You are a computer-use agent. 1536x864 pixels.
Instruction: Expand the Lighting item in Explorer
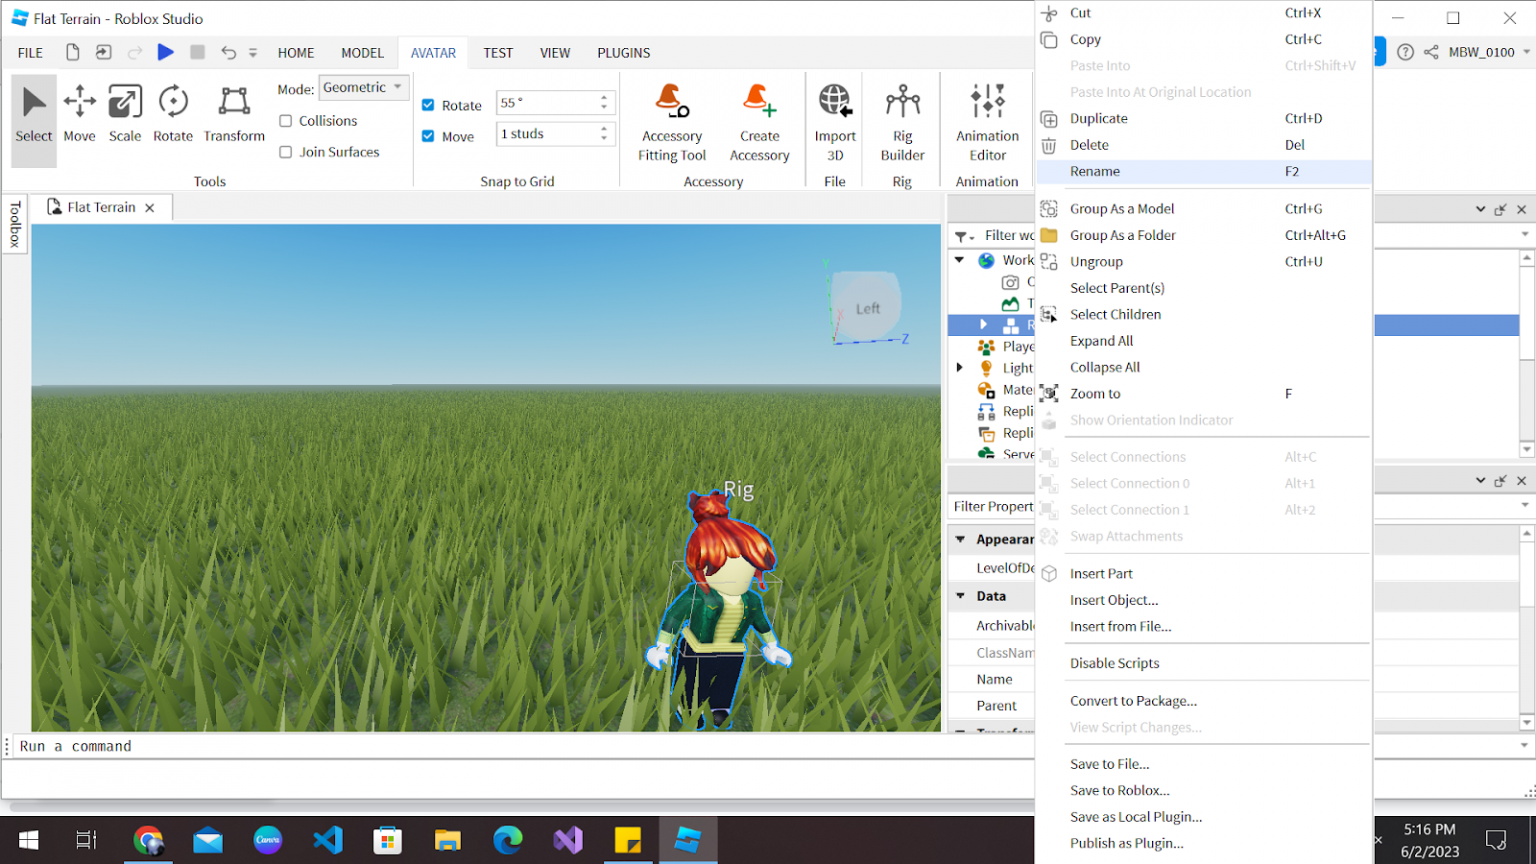click(x=960, y=367)
